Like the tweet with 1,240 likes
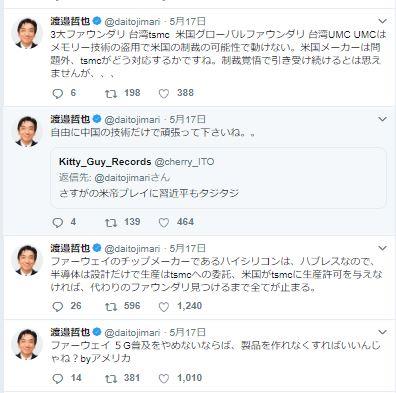Screen dimensions: 396x393 coord(164,307)
